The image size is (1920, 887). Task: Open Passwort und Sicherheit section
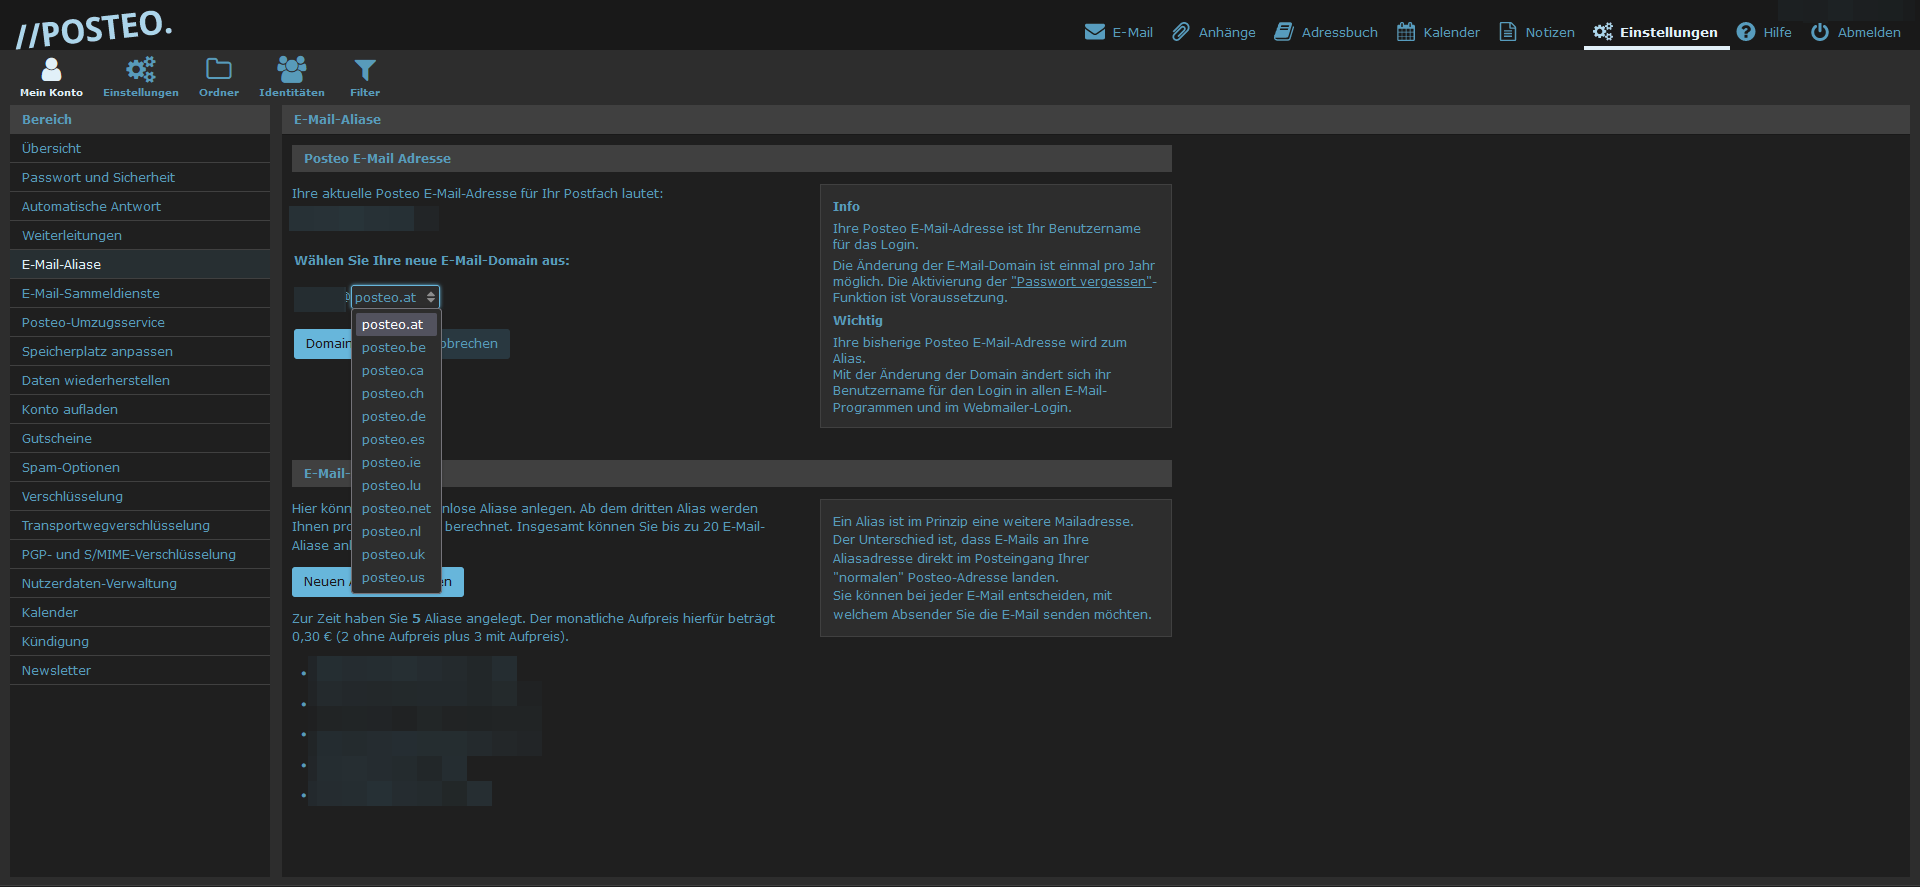pyautogui.click(x=98, y=178)
